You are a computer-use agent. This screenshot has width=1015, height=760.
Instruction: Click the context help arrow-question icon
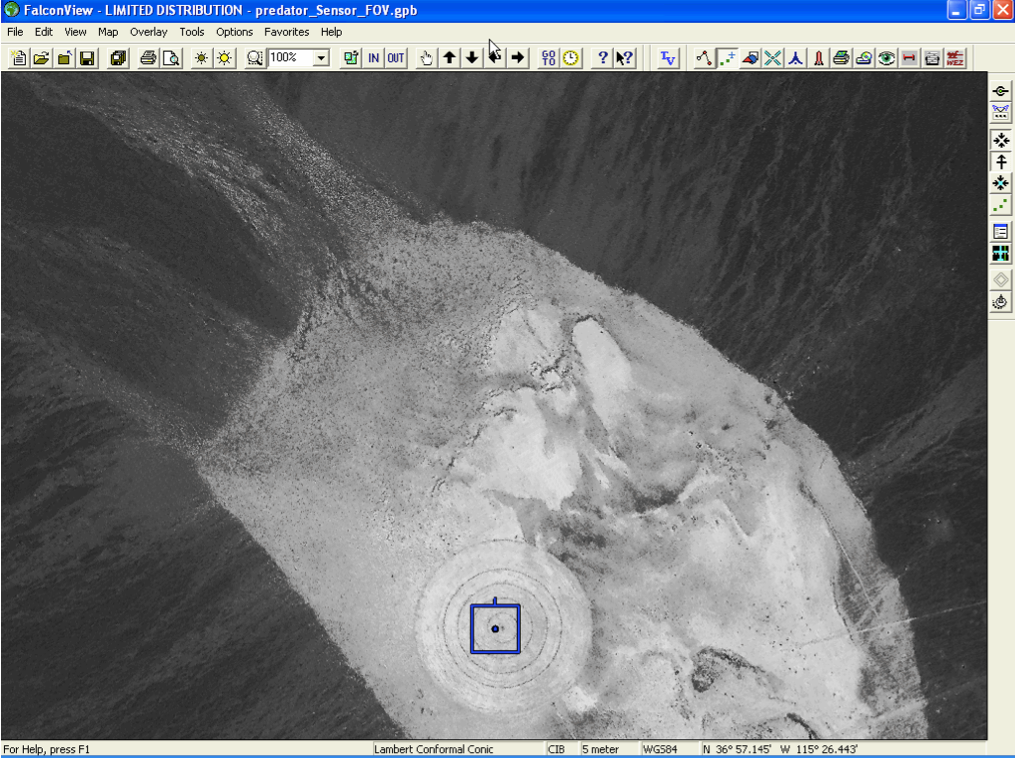tap(625, 58)
